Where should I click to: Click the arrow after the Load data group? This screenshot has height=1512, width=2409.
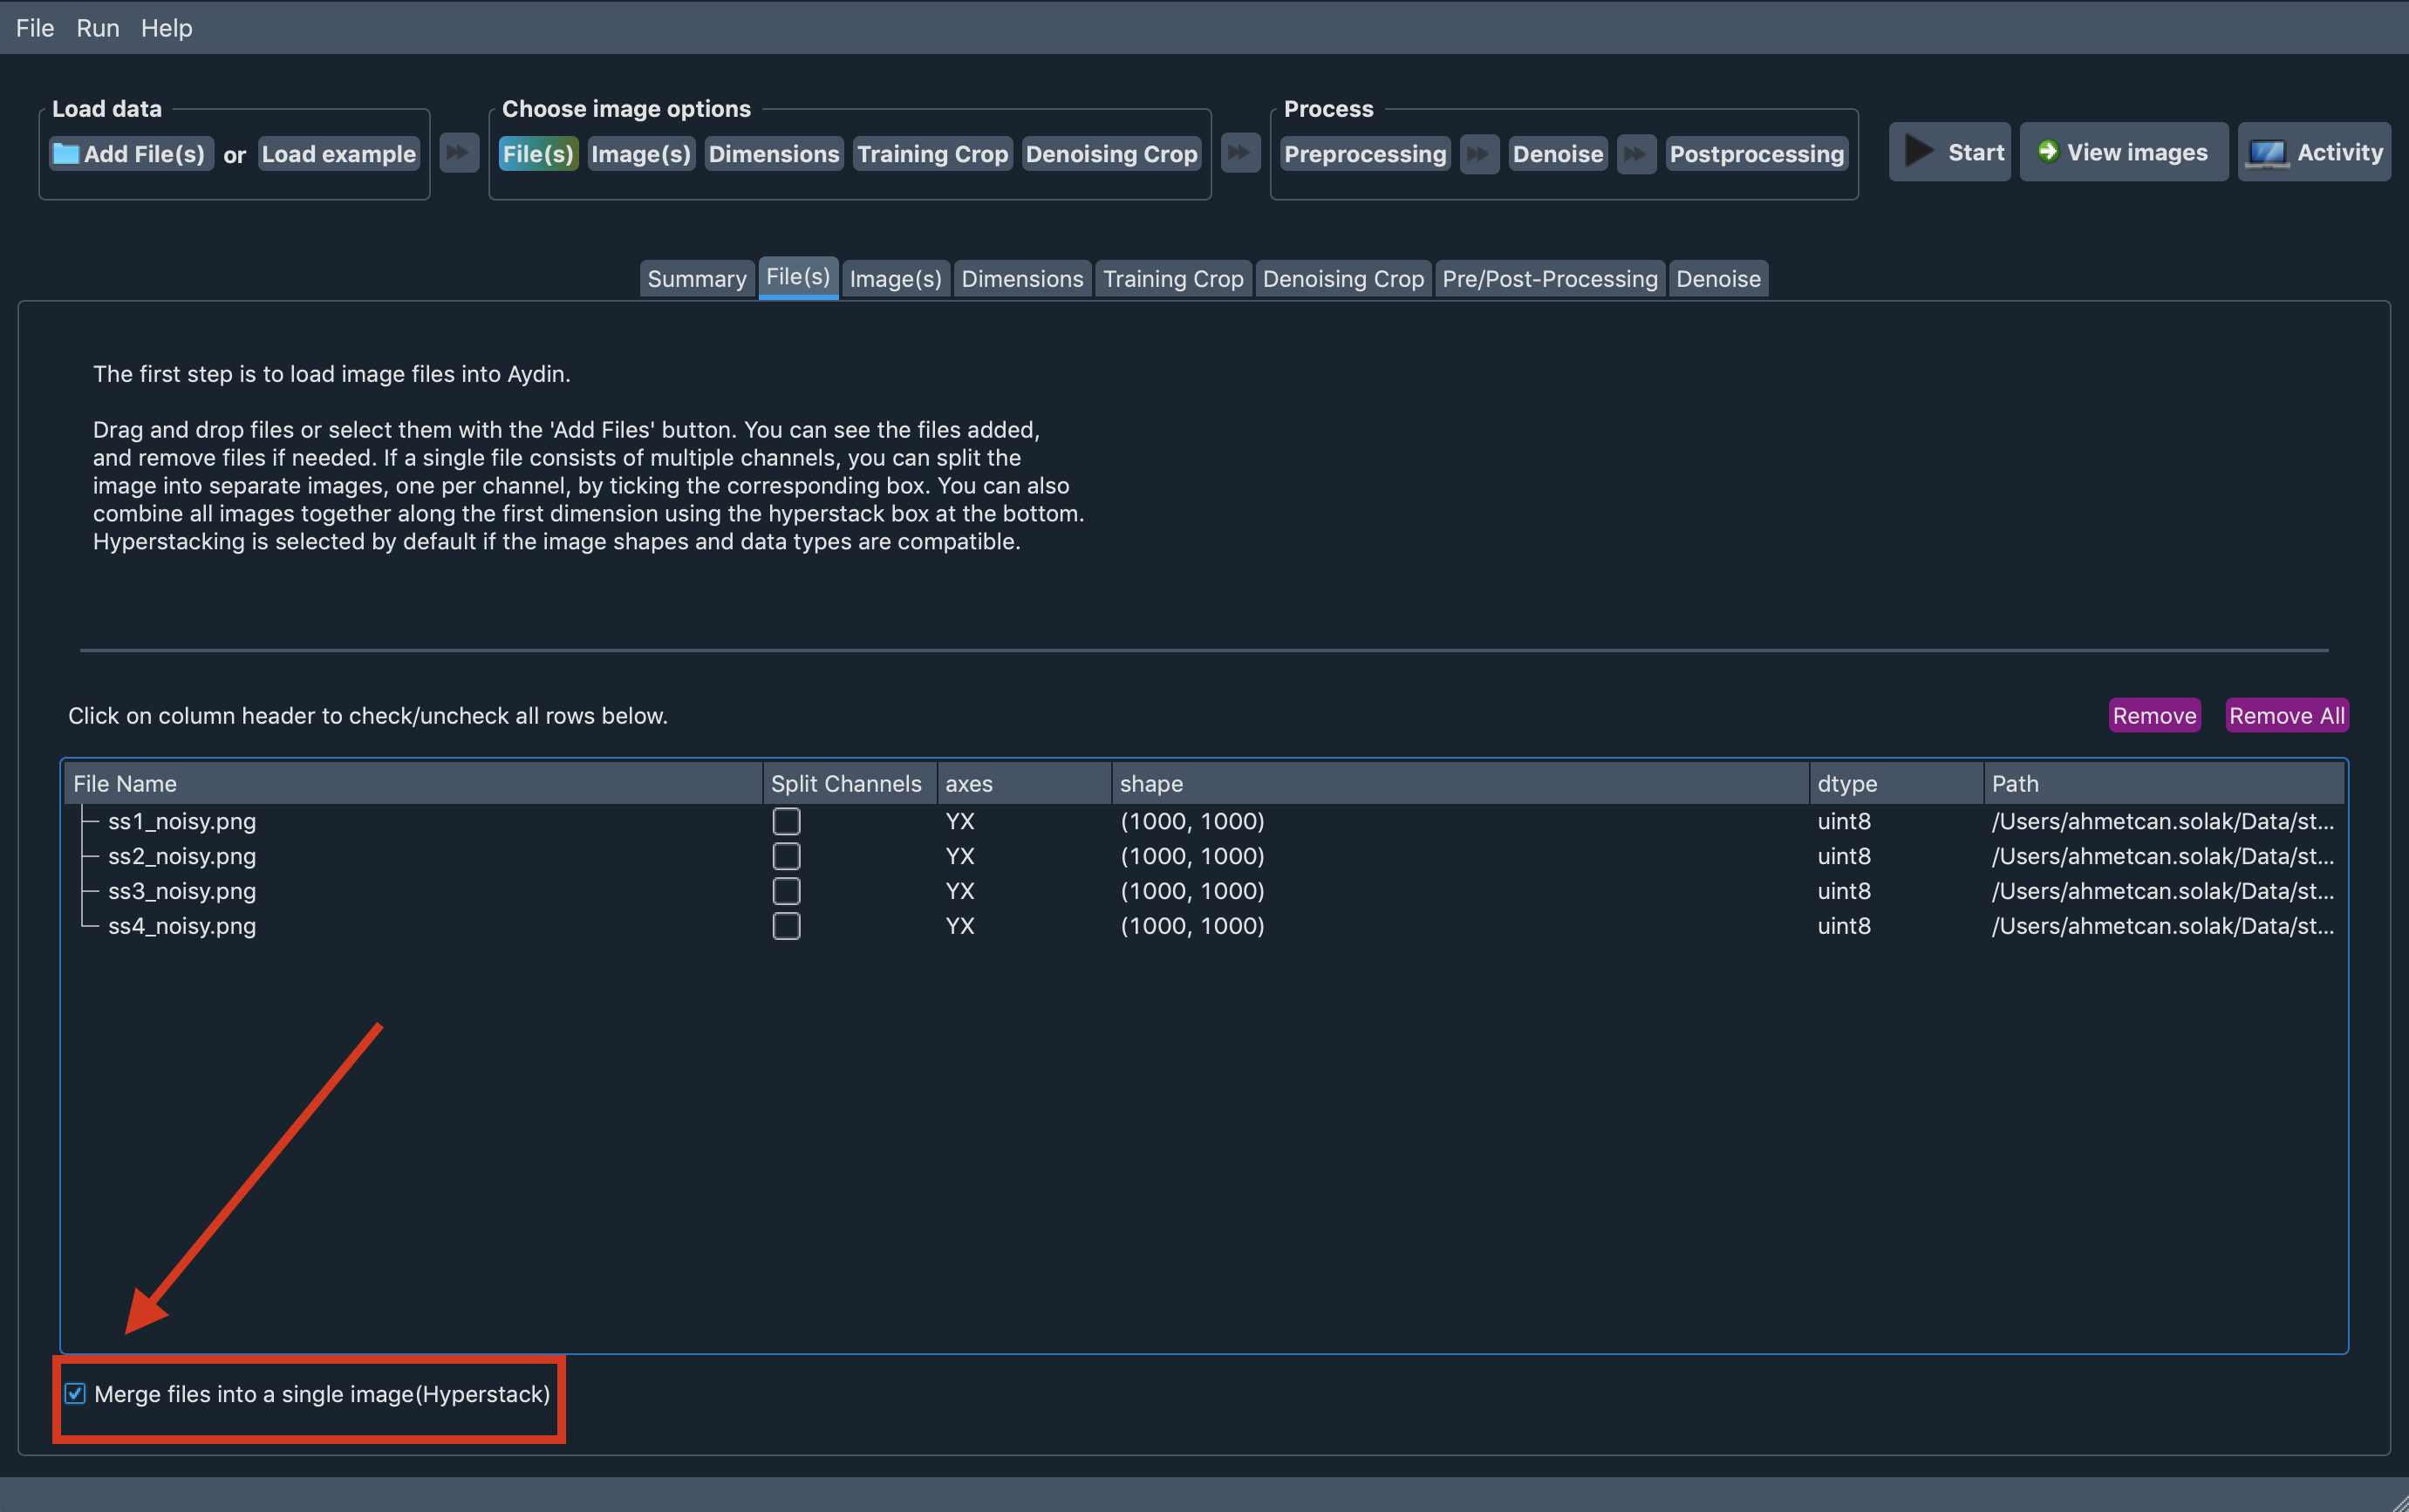[459, 153]
